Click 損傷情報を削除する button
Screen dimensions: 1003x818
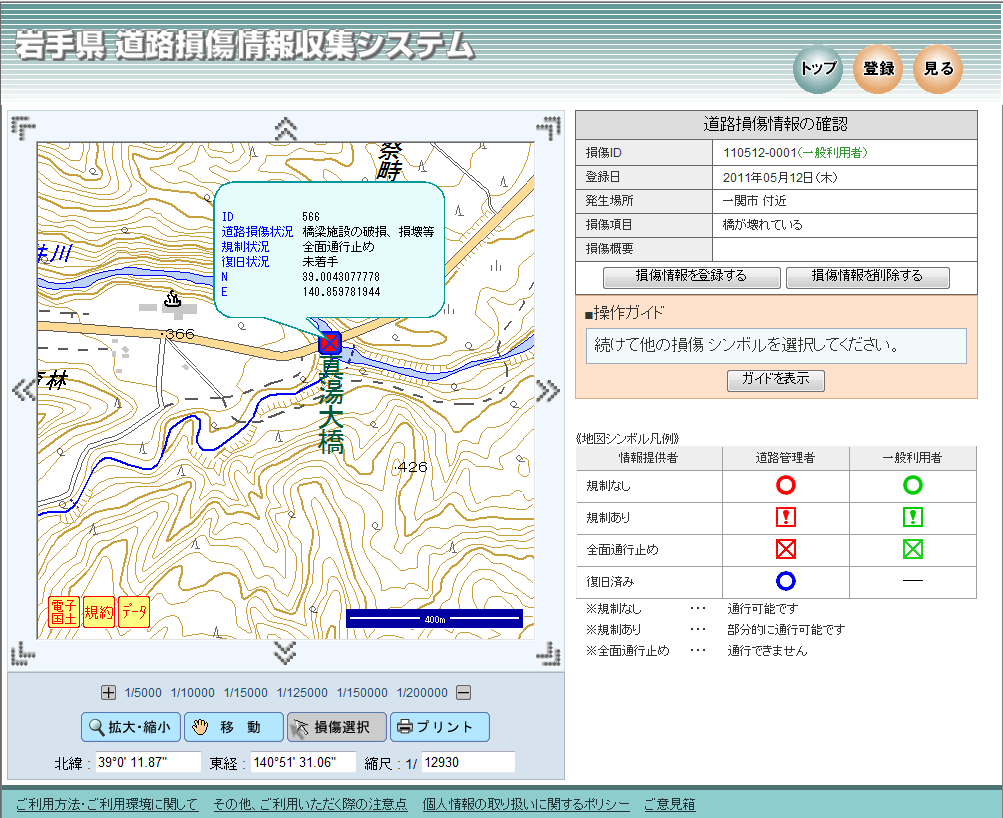867,276
